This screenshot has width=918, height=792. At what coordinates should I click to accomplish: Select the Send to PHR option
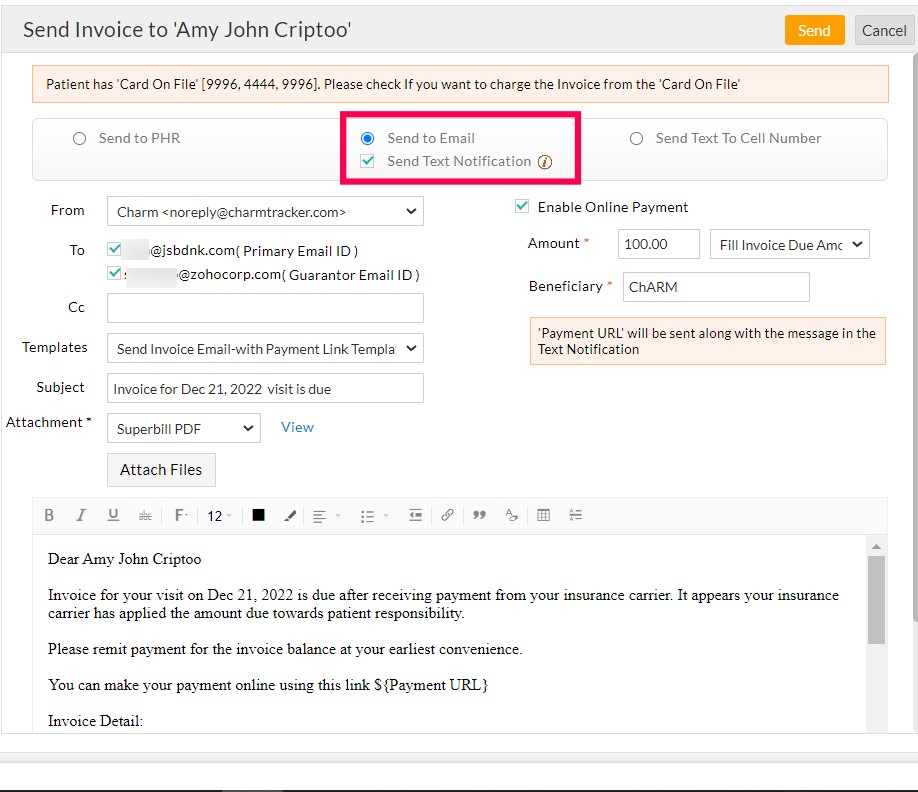pos(80,139)
